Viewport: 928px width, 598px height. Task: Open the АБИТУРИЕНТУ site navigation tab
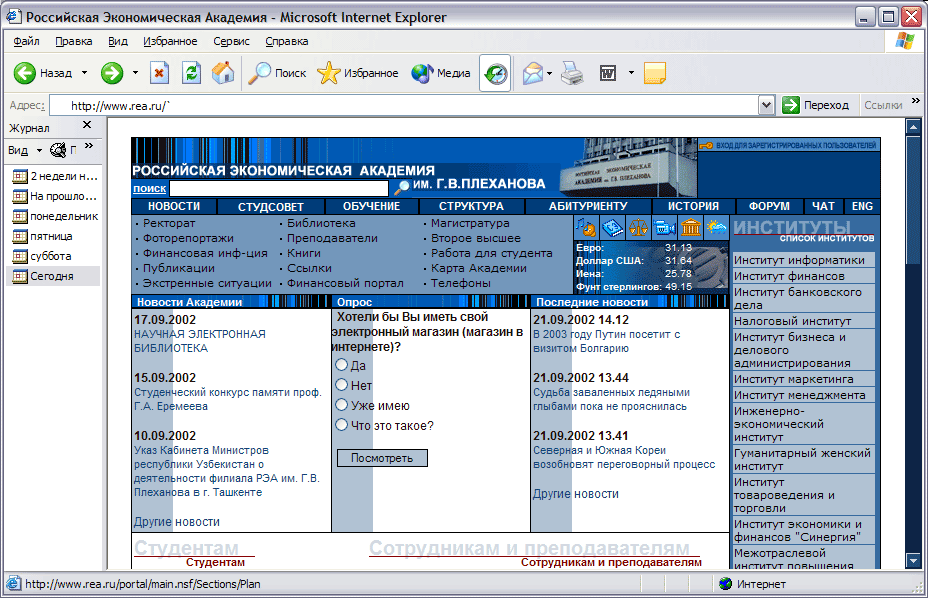(x=588, y=206)
